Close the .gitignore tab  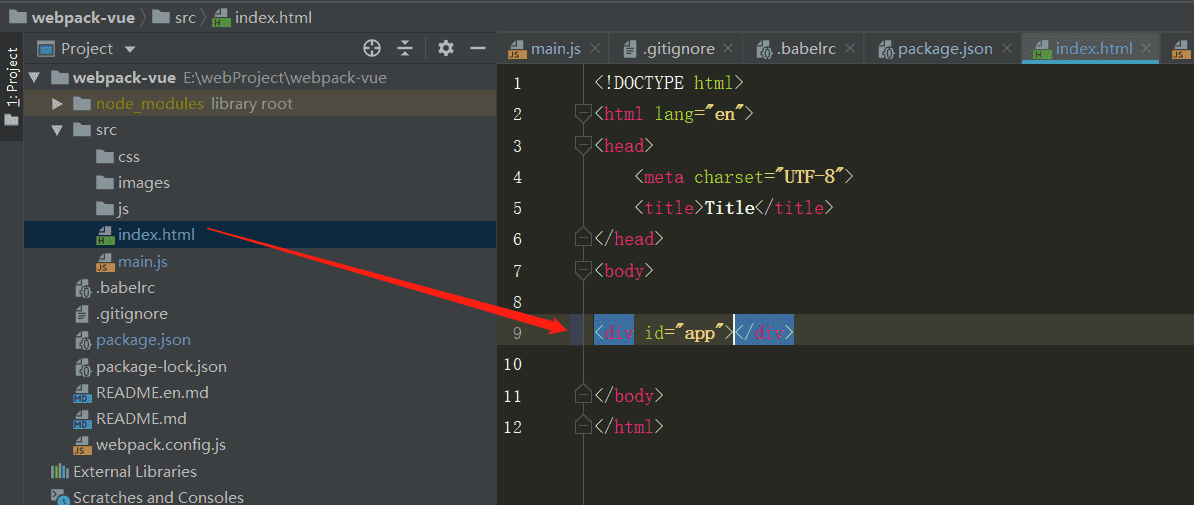(x=728, y=49)
